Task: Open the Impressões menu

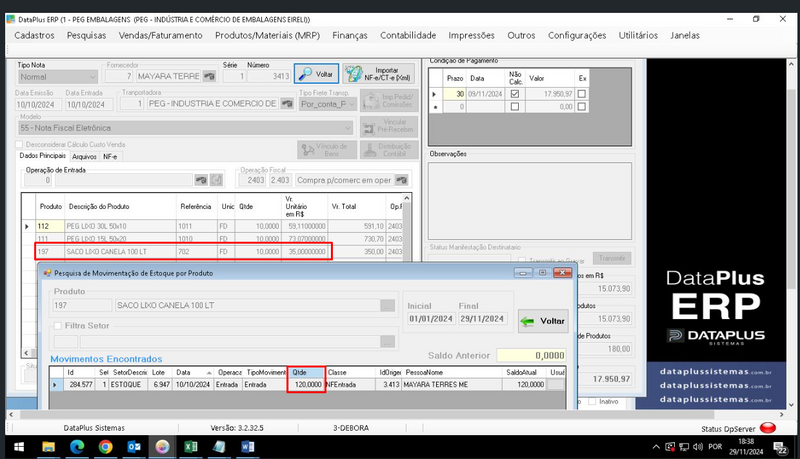Action: [x=471, y=35]
